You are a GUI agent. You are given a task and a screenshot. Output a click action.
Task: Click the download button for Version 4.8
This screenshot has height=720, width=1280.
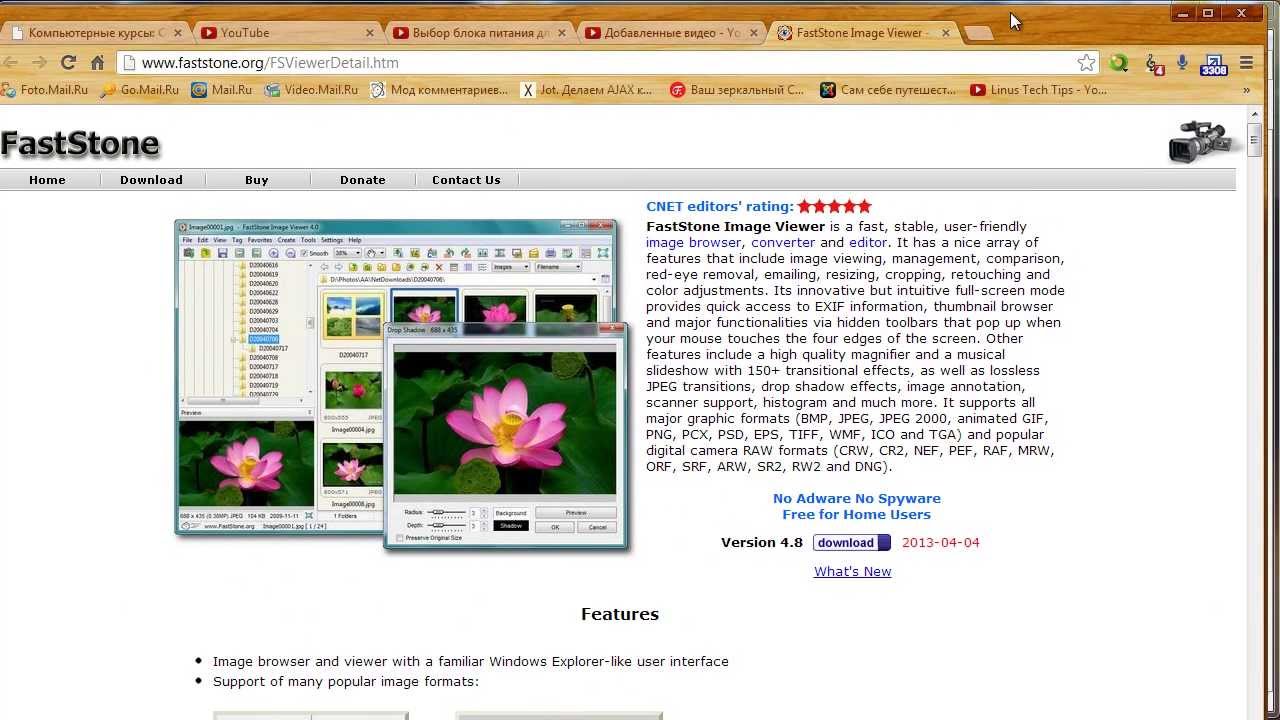(851, 543)
